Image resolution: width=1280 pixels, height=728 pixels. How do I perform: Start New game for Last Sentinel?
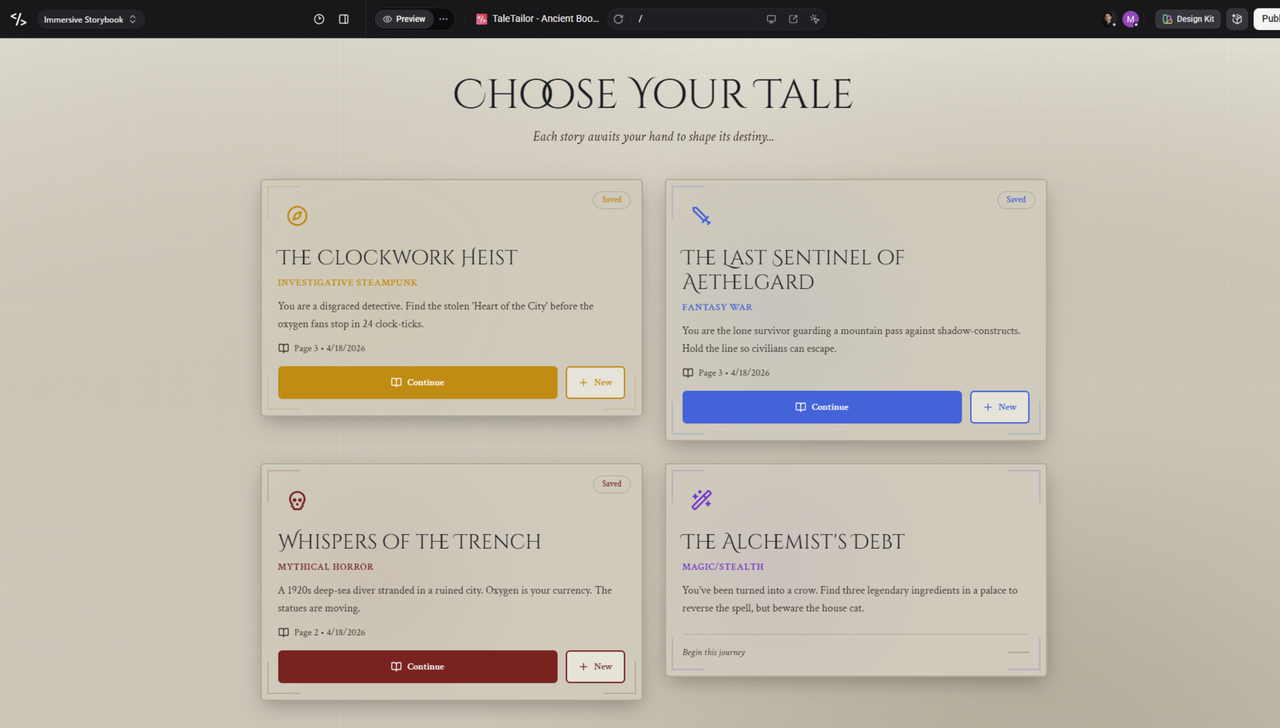[1000, 407]
